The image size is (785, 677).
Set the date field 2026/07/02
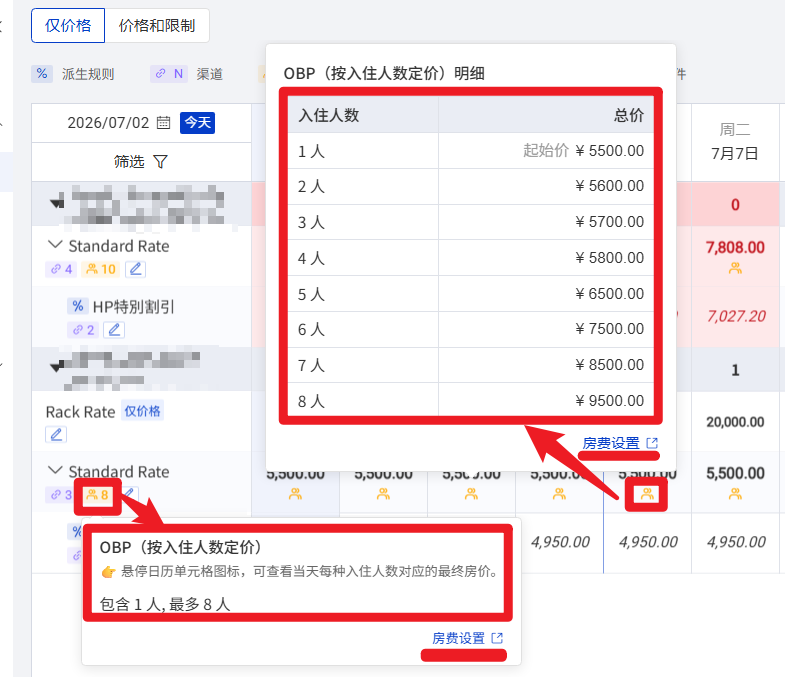109,123
